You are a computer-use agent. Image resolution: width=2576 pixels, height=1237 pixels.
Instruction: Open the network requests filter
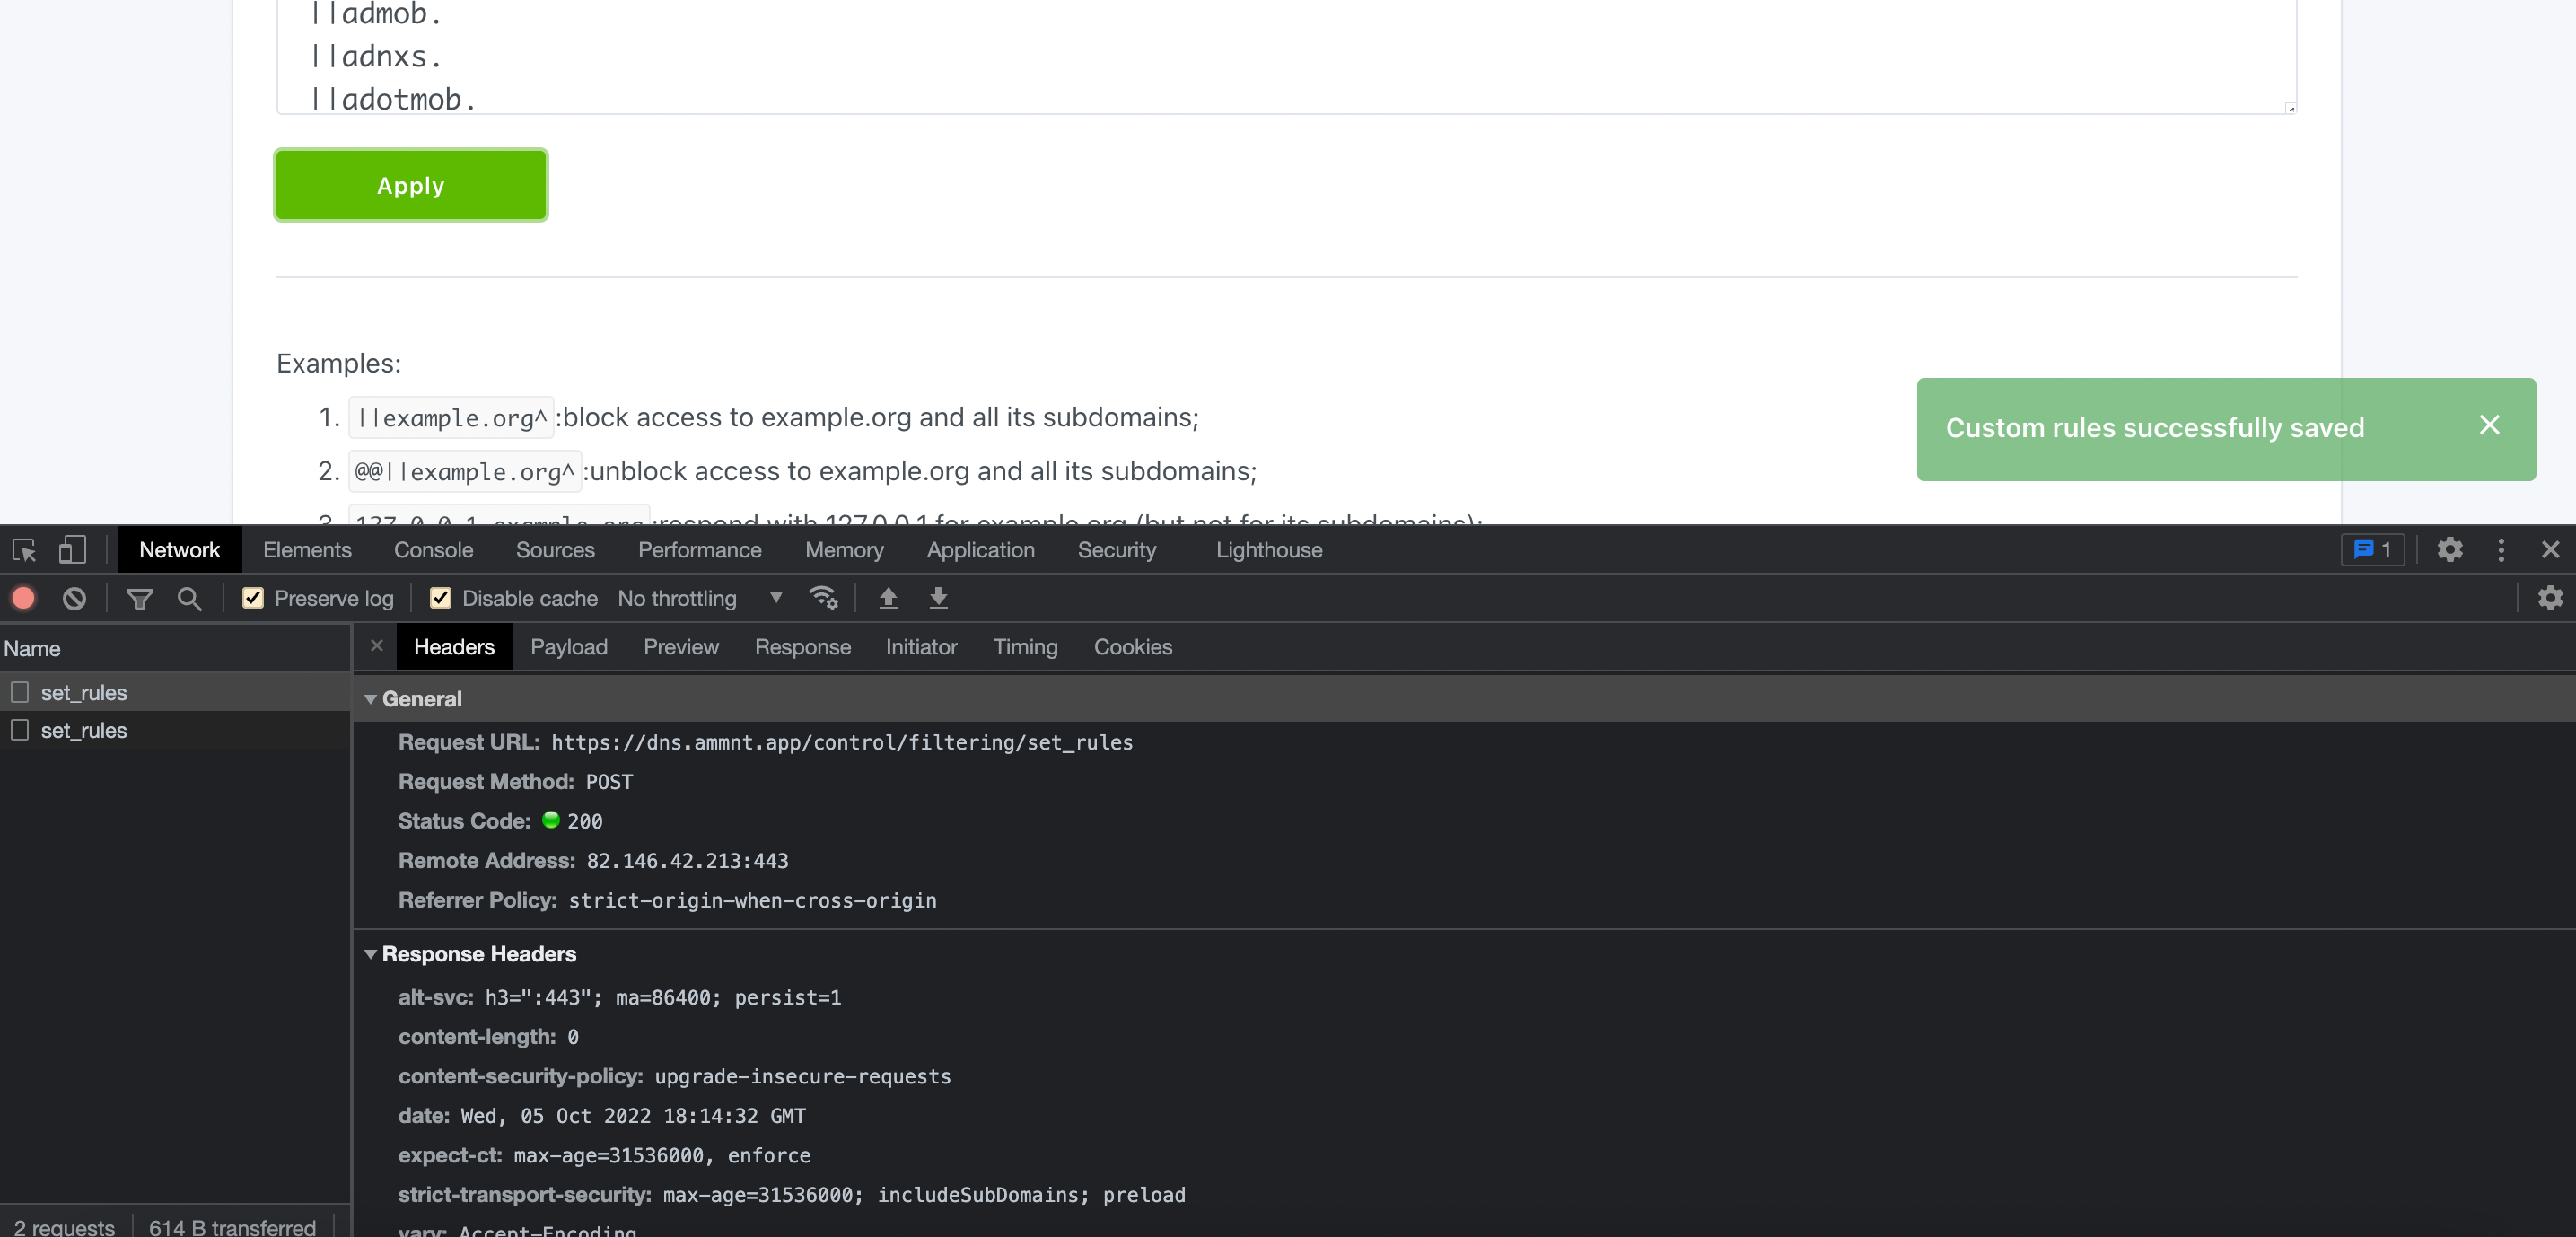pyautogui.click(x=140, y=598)
